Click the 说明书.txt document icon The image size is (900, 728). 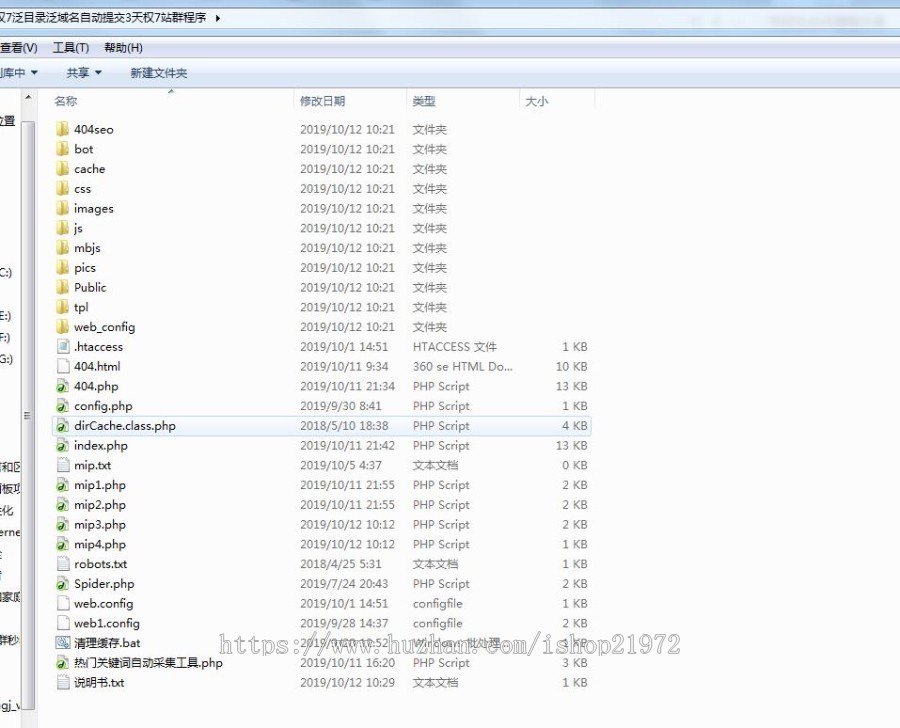(63, 683)
